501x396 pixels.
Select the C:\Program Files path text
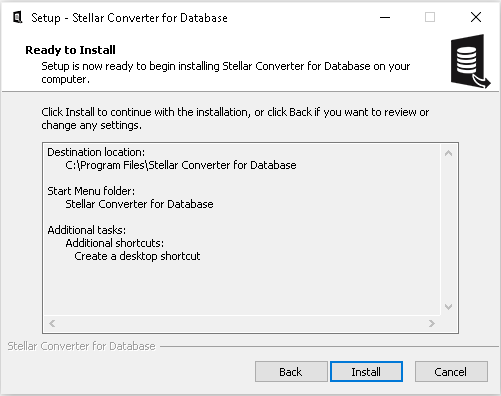point(181,165)
